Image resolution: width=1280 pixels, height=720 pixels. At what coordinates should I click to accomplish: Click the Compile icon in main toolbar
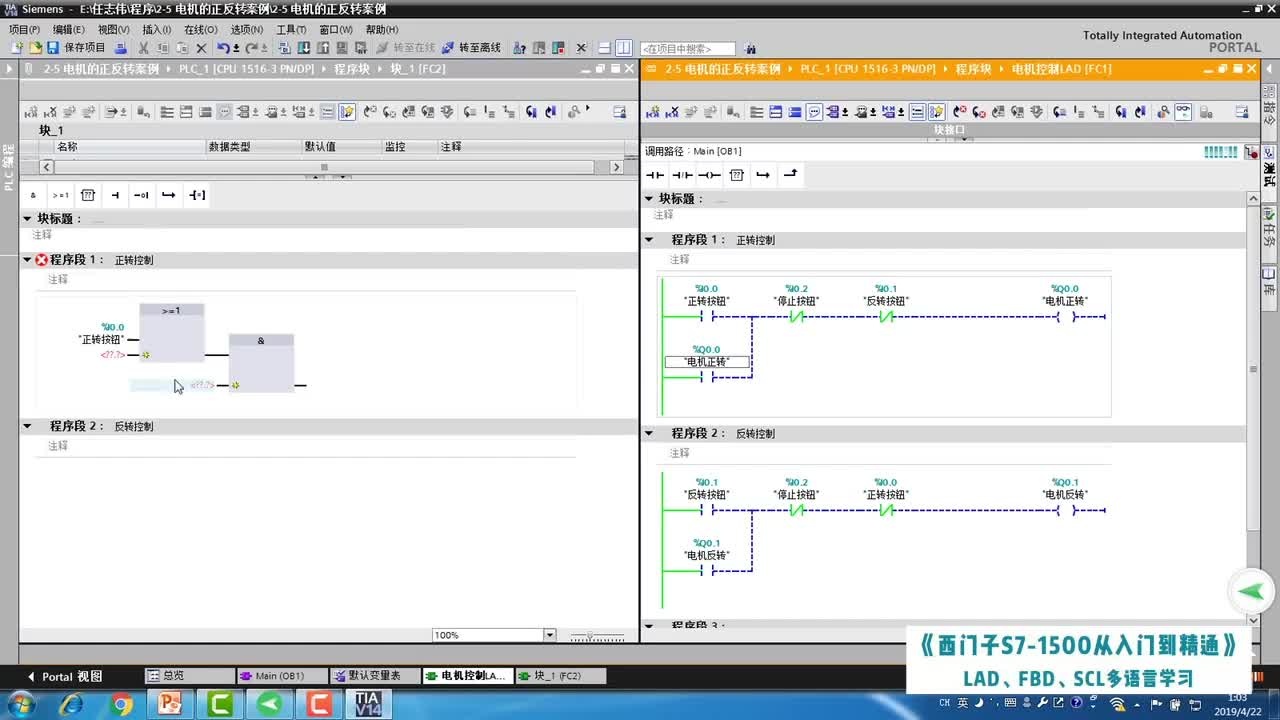coord(285,48)
